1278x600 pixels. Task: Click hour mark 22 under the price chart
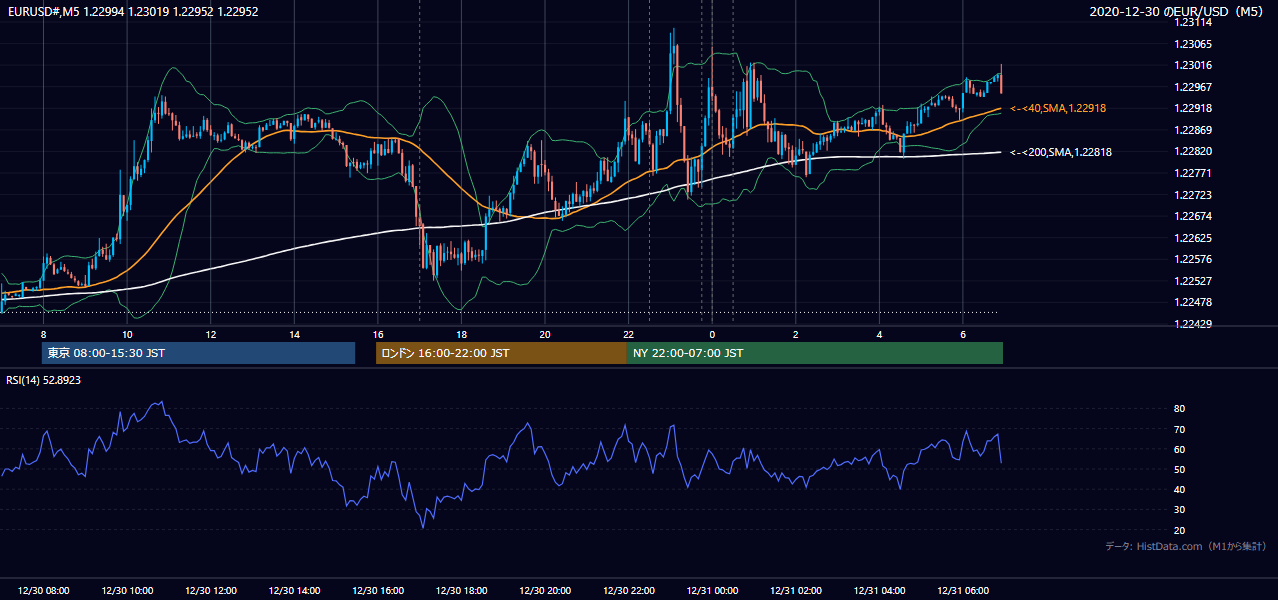click(x=628, y=333)
